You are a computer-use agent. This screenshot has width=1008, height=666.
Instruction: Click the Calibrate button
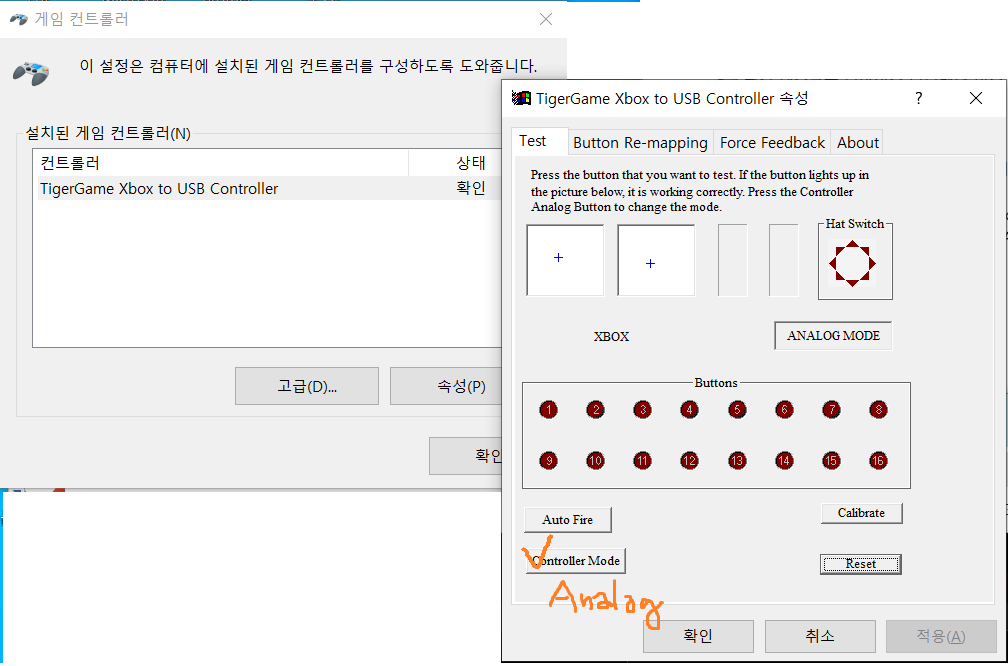861,513
